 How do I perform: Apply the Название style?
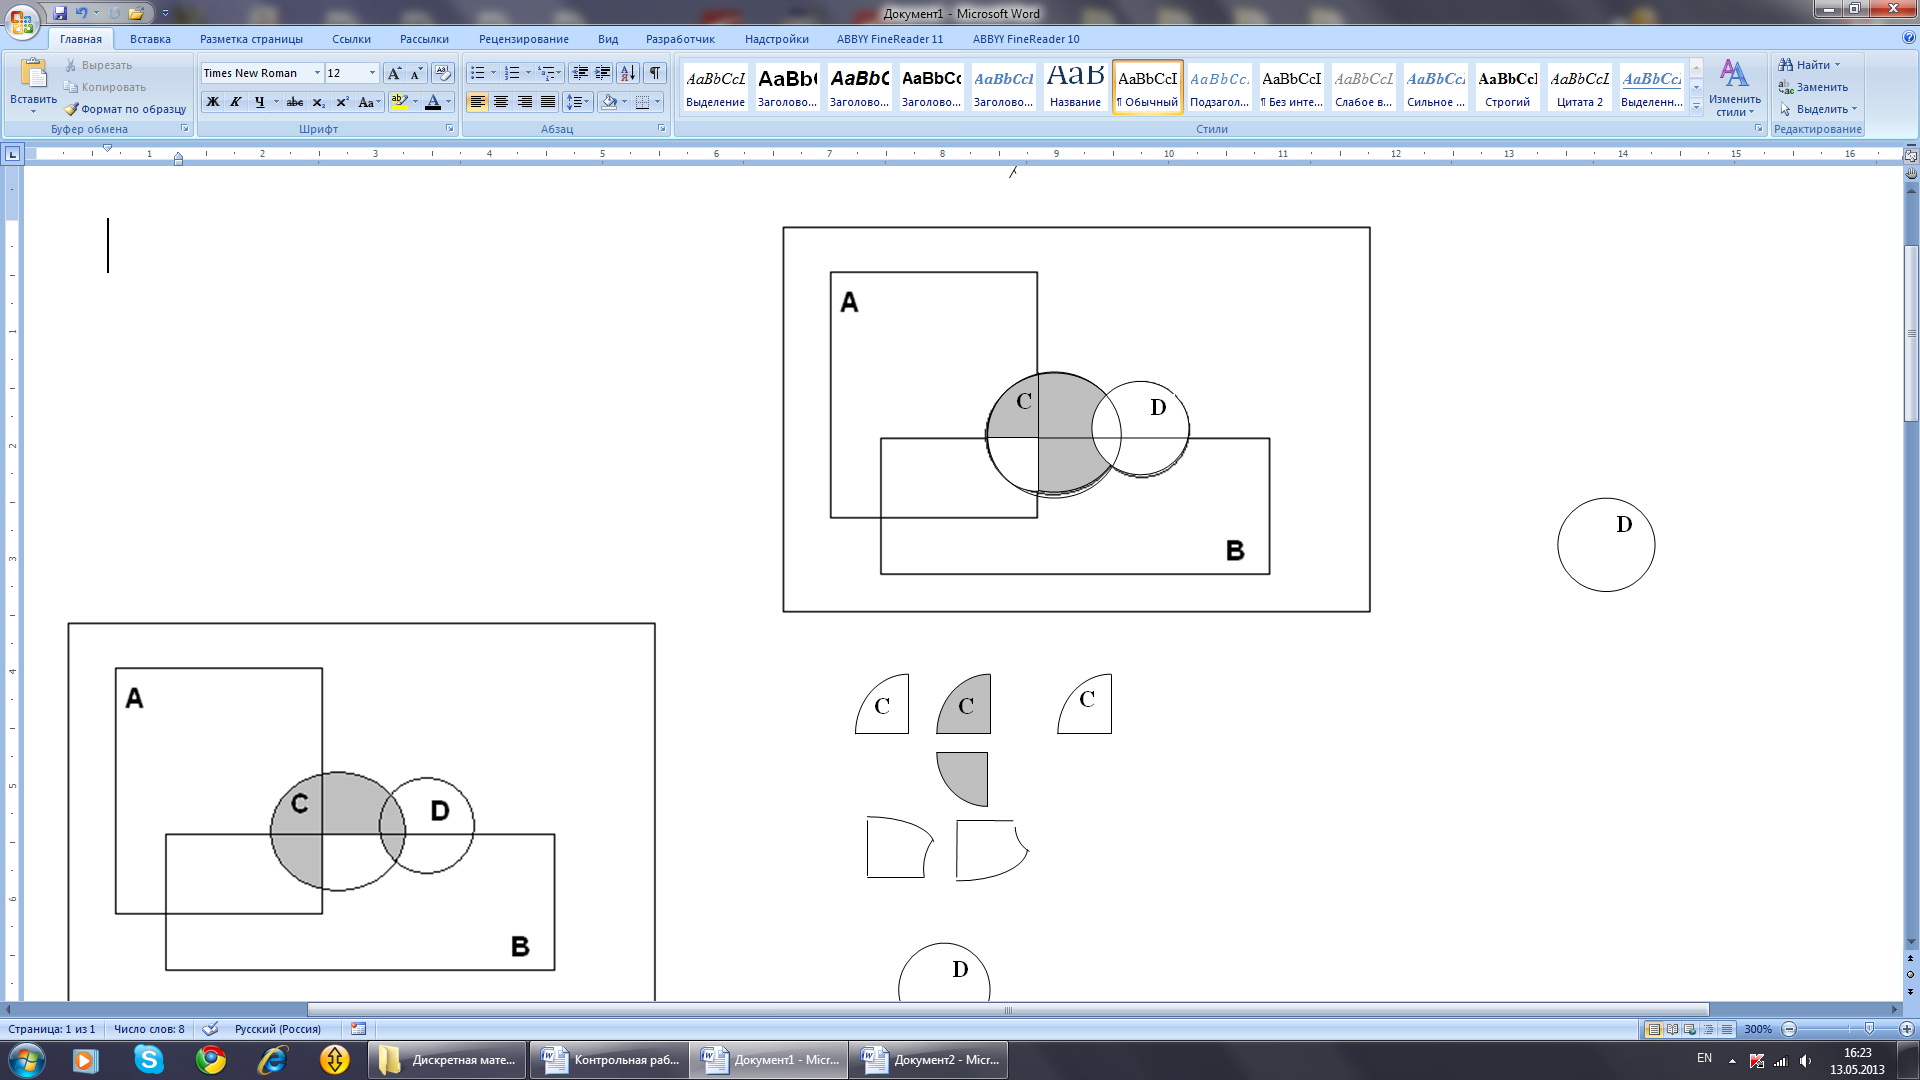coord(1075,86)
